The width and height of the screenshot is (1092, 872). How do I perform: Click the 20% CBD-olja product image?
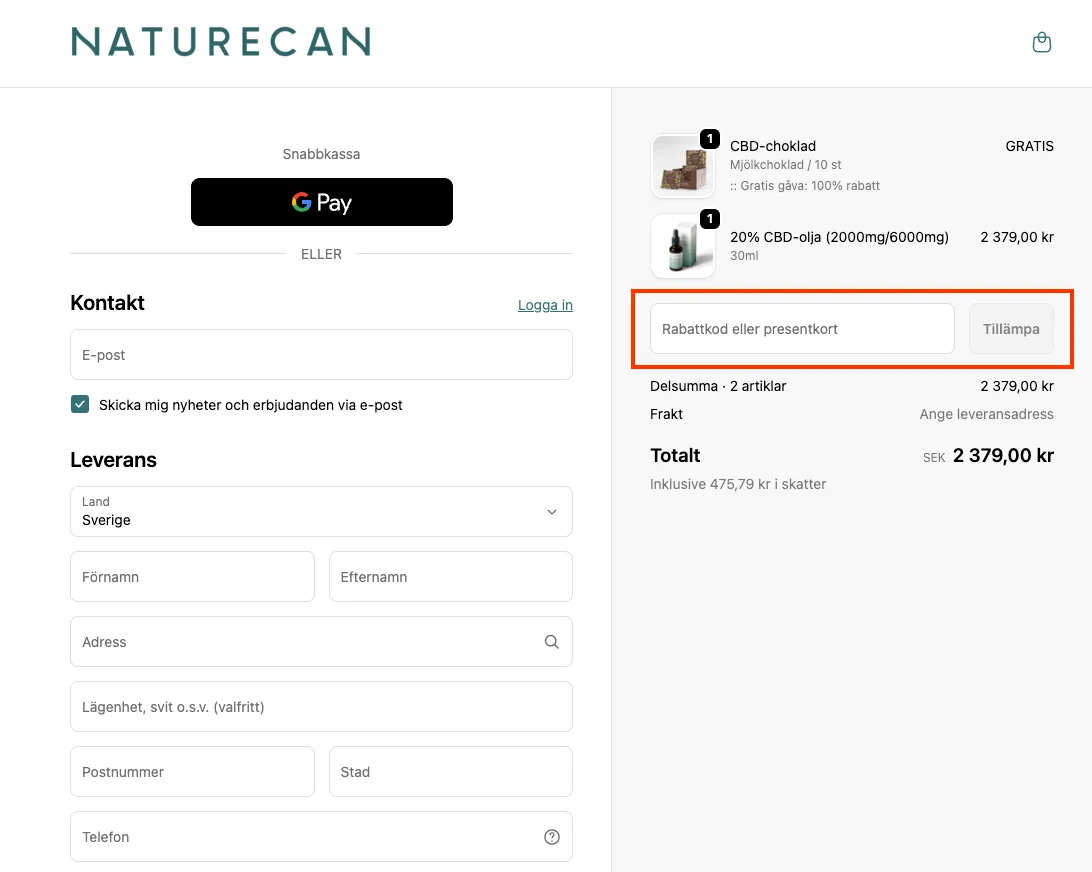(683, 246)
